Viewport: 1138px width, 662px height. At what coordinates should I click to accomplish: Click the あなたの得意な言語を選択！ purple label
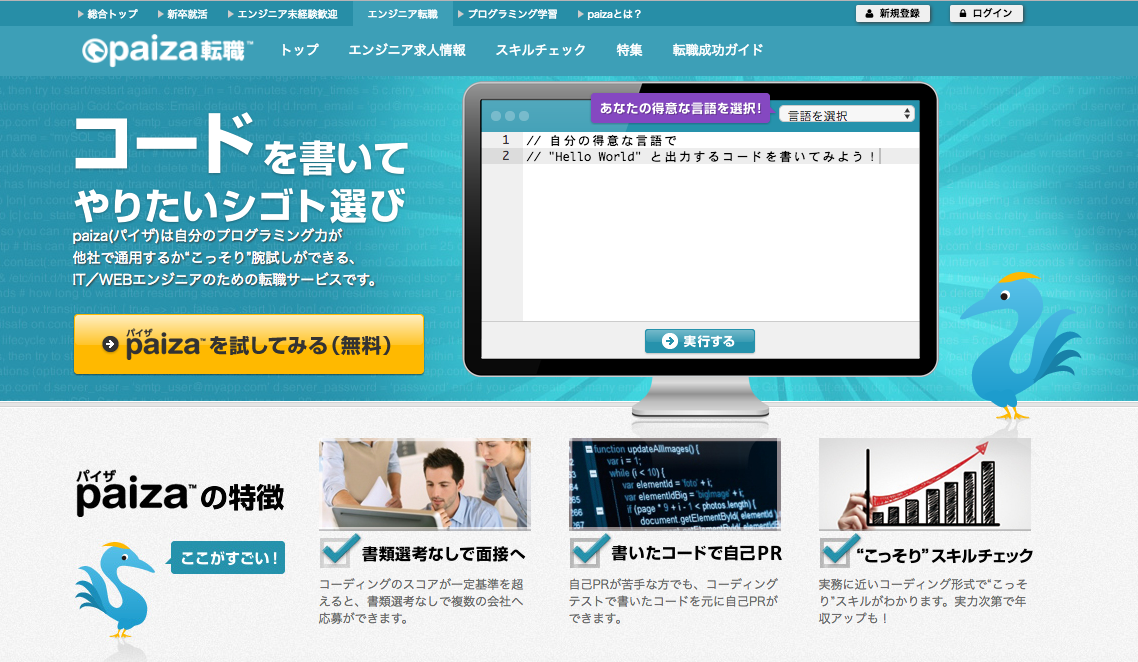coord(680,108)
